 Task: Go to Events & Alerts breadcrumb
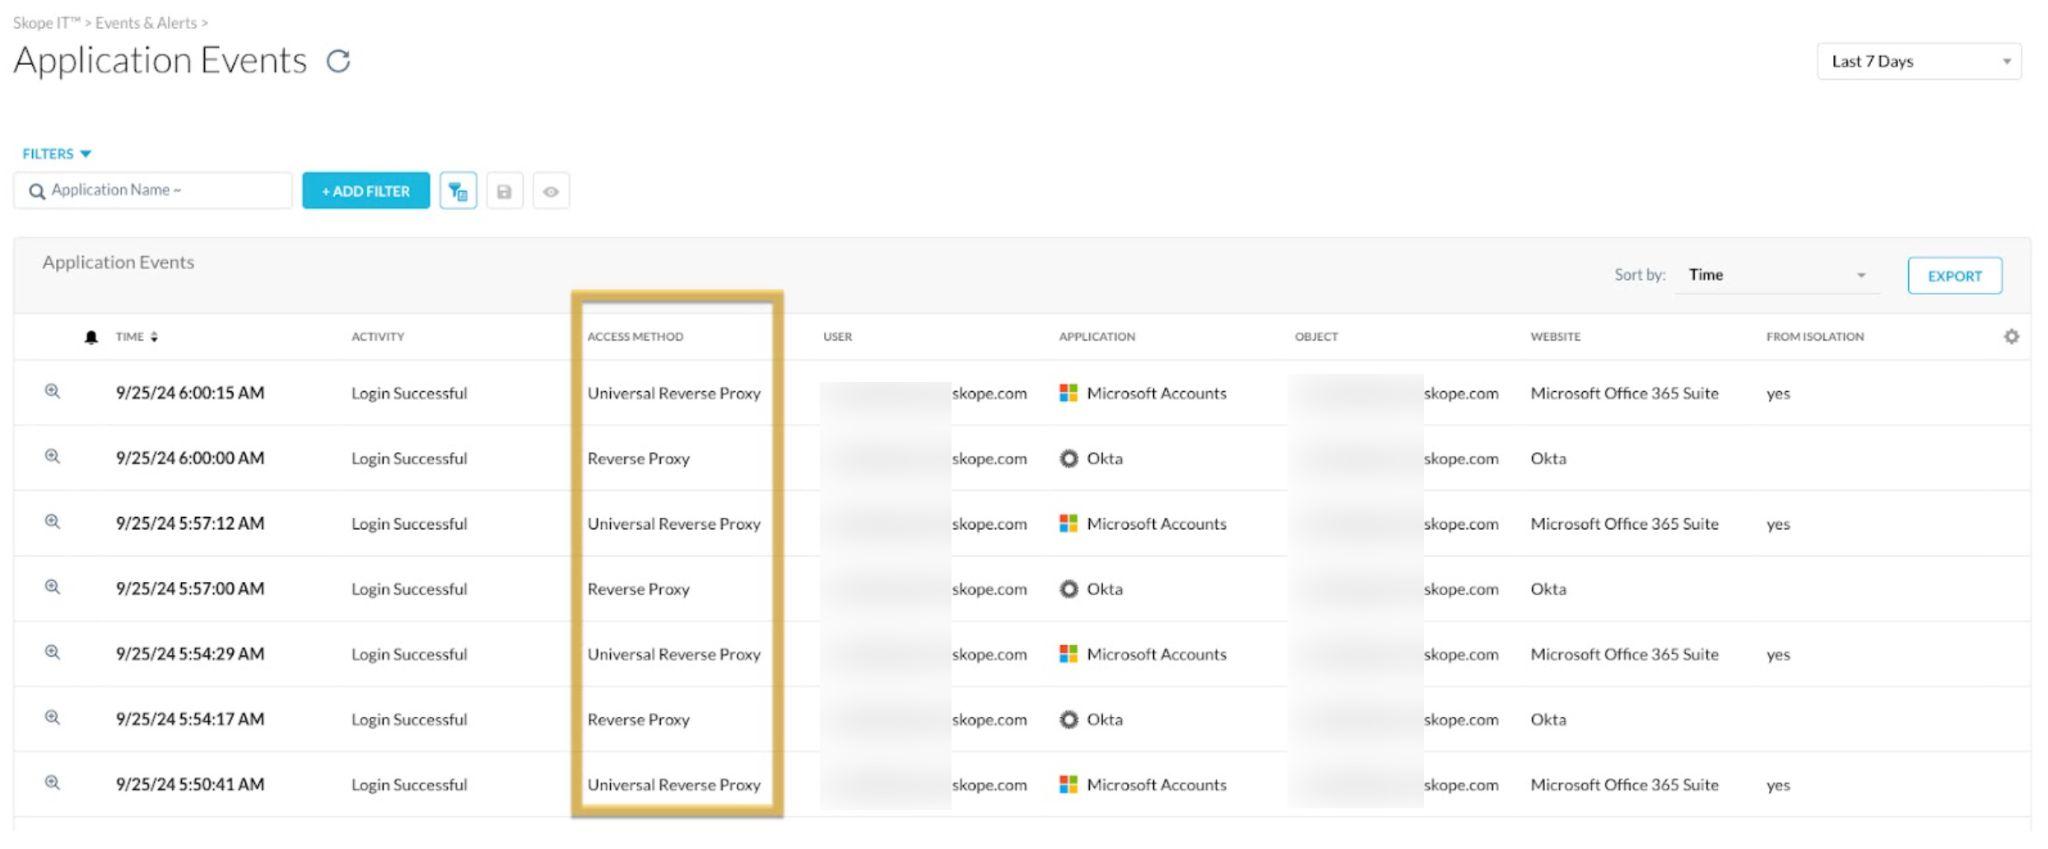click(x=146, y=22)
